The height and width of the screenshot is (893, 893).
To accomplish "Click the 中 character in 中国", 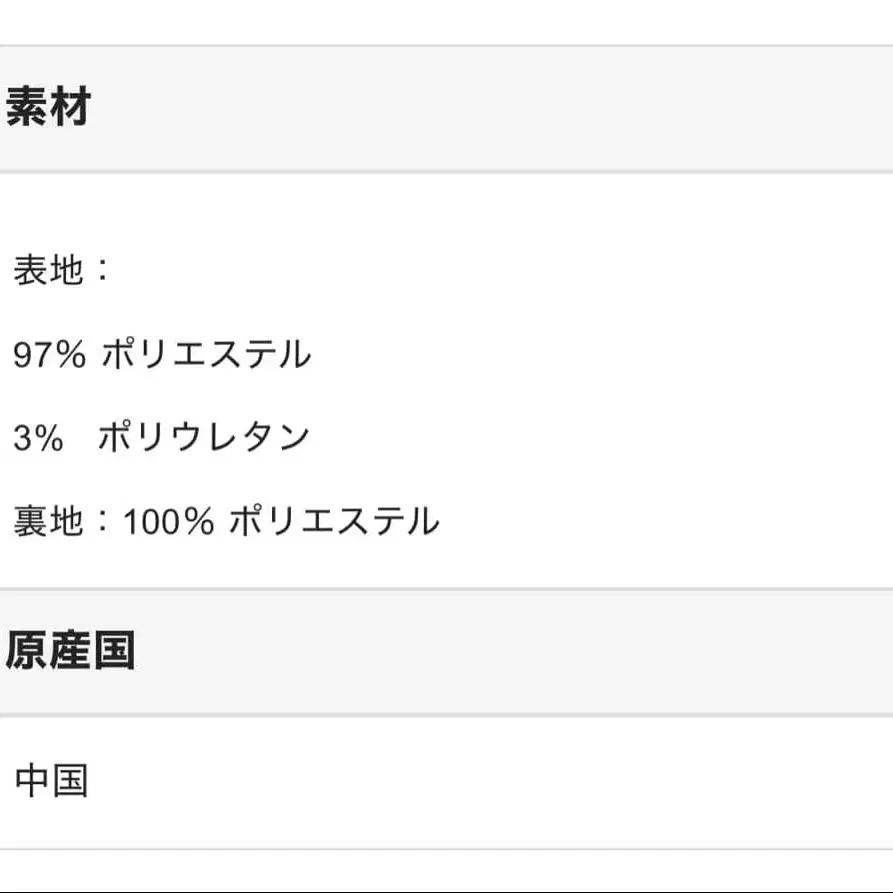I will tap(32, 780).
